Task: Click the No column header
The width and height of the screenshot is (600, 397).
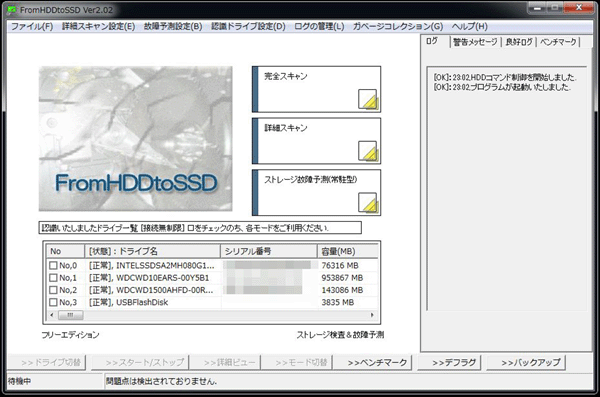Action: pos(65,252)
